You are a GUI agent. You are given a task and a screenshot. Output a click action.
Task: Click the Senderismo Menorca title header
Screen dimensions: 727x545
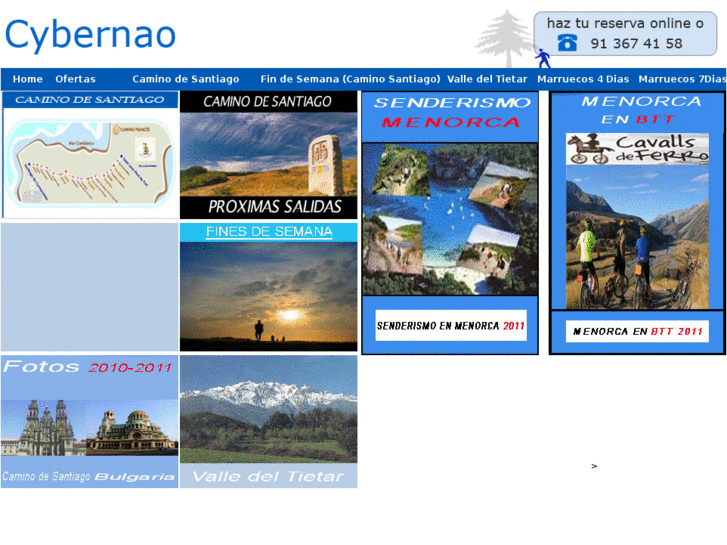coord(452,112)
